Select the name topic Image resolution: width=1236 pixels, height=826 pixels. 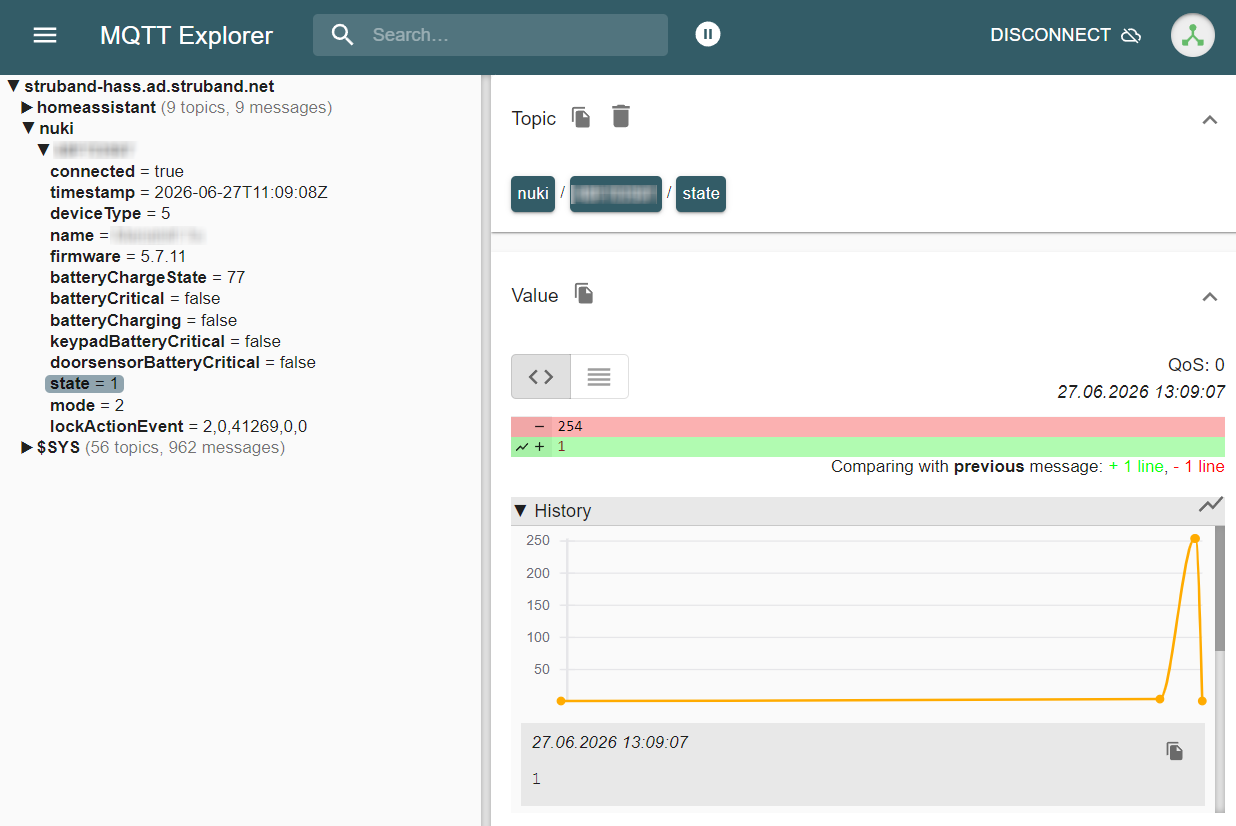click(x=127, y=235)
